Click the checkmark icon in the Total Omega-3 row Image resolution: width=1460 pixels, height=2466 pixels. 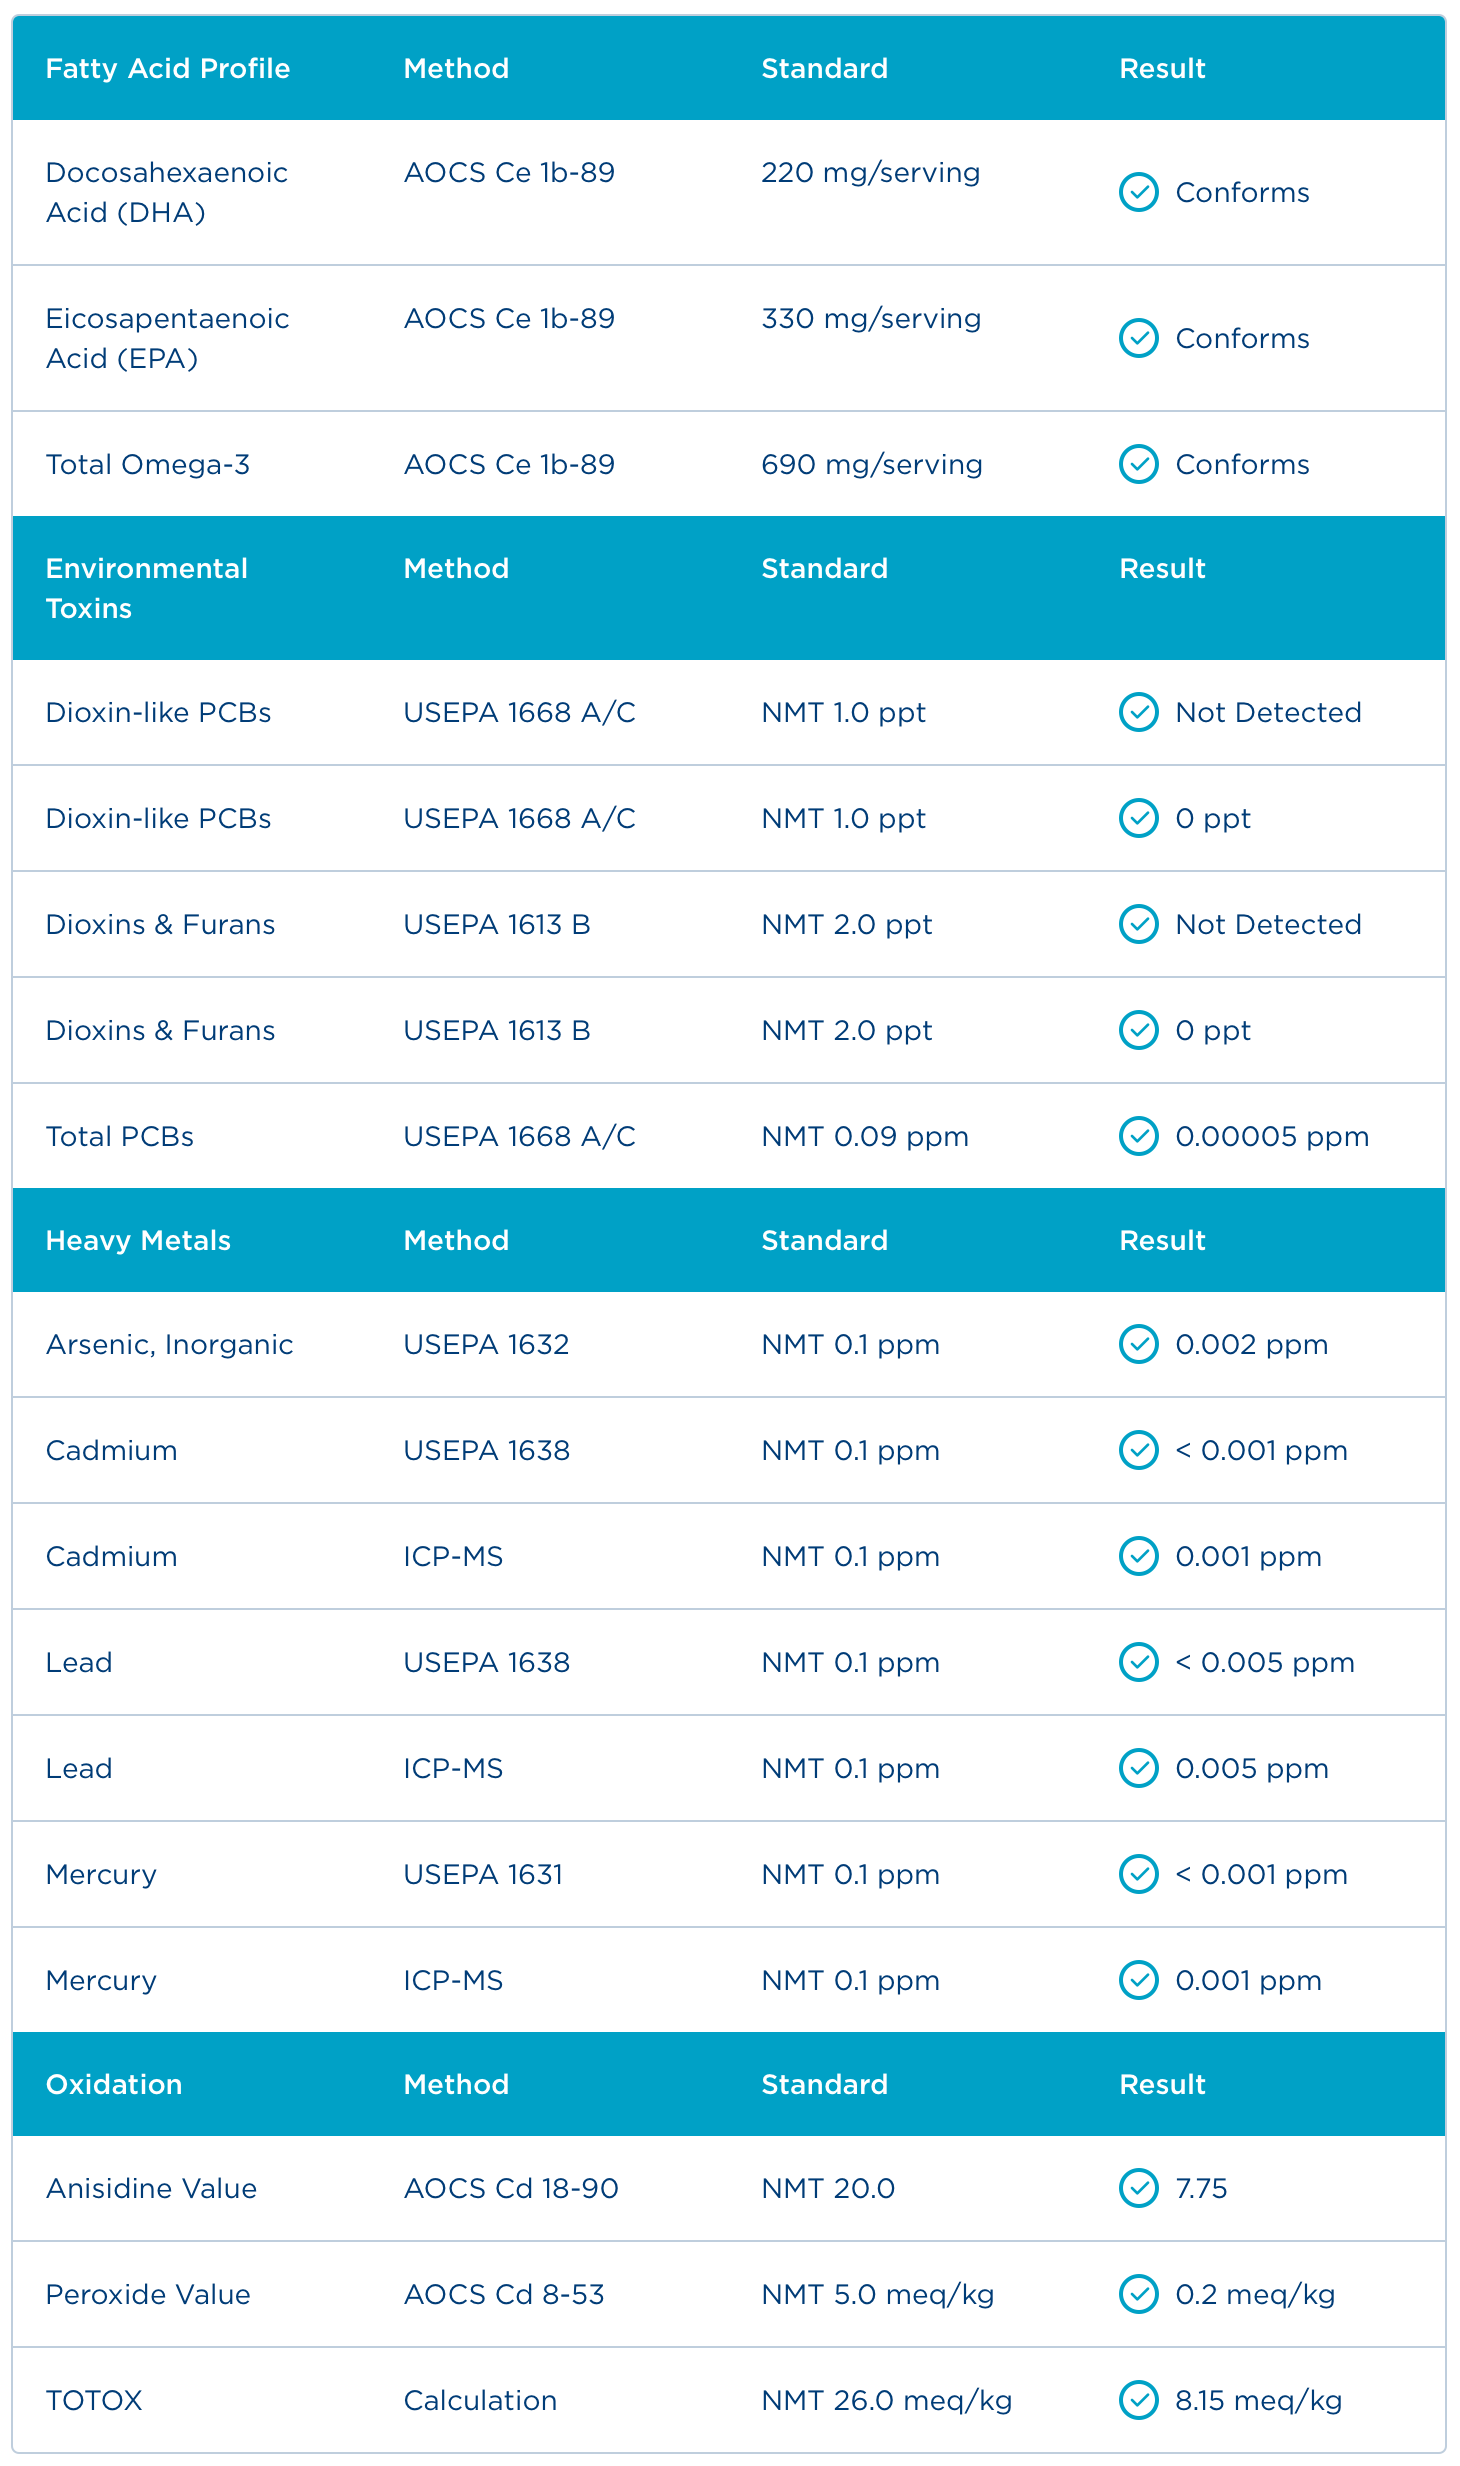point(1138,464)
